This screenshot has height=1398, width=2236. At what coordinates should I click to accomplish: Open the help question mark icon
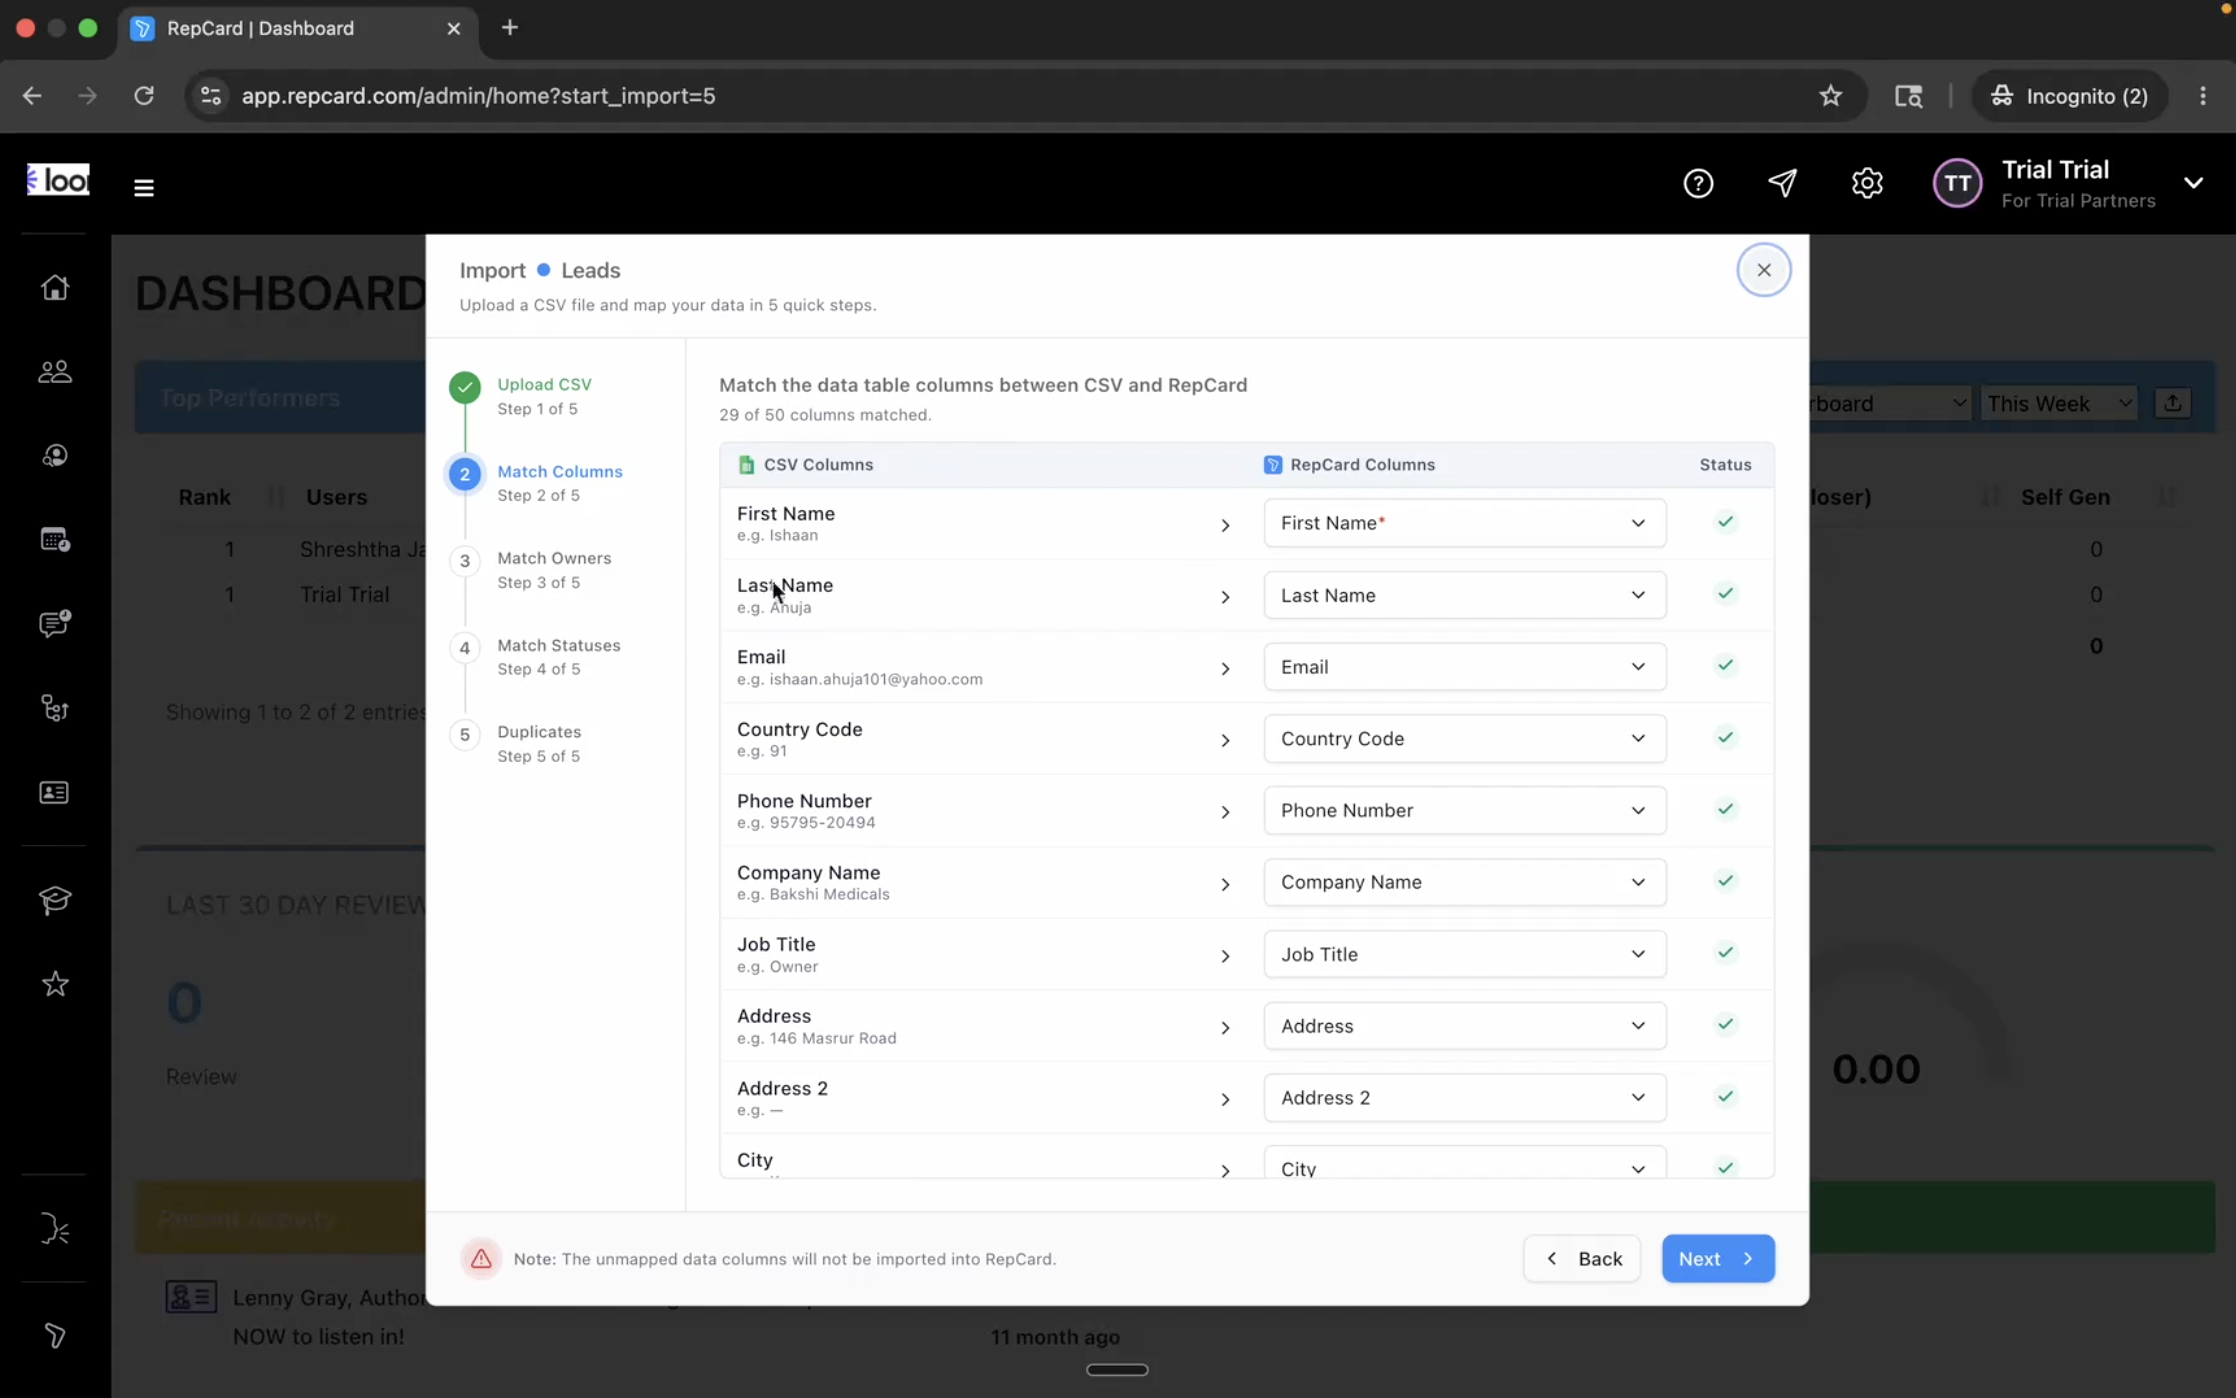click(x=1698, y=183)
